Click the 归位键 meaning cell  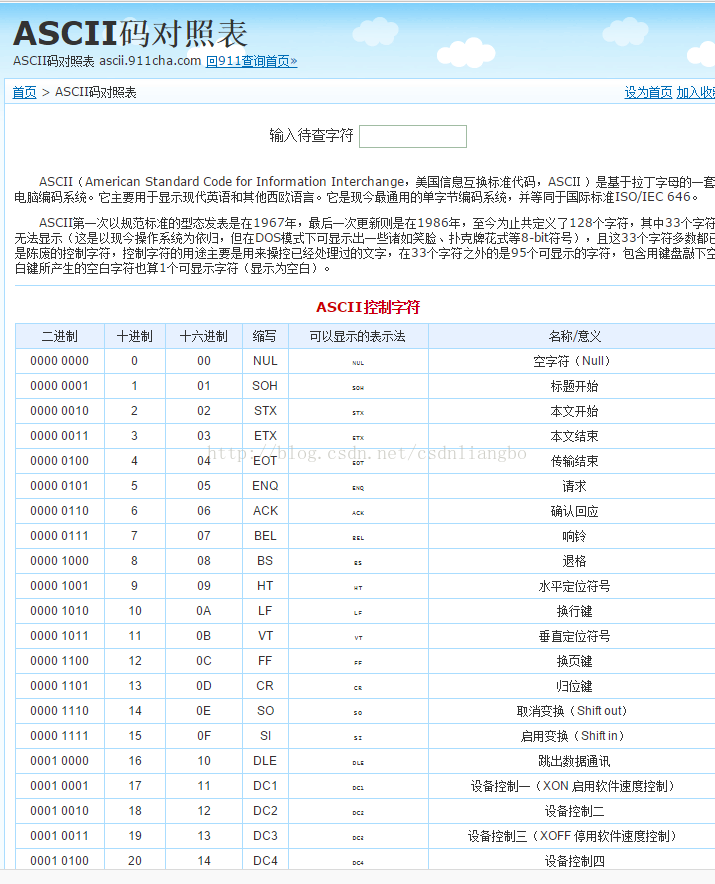pos(572,686)
